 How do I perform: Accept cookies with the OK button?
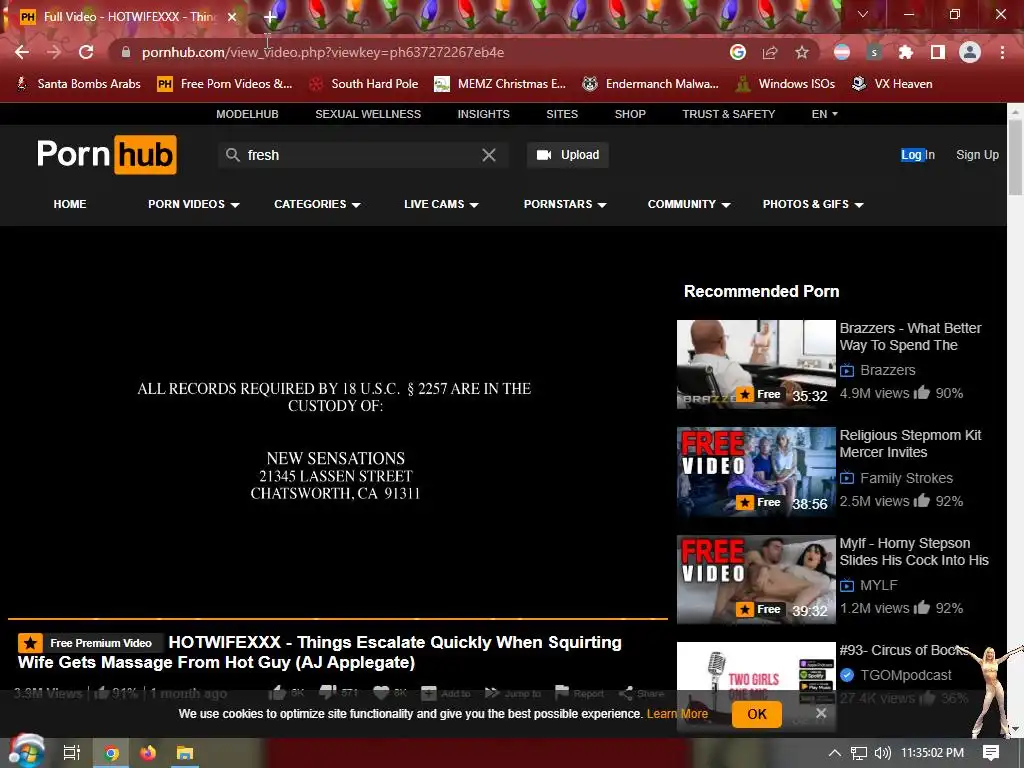(757, 714)
